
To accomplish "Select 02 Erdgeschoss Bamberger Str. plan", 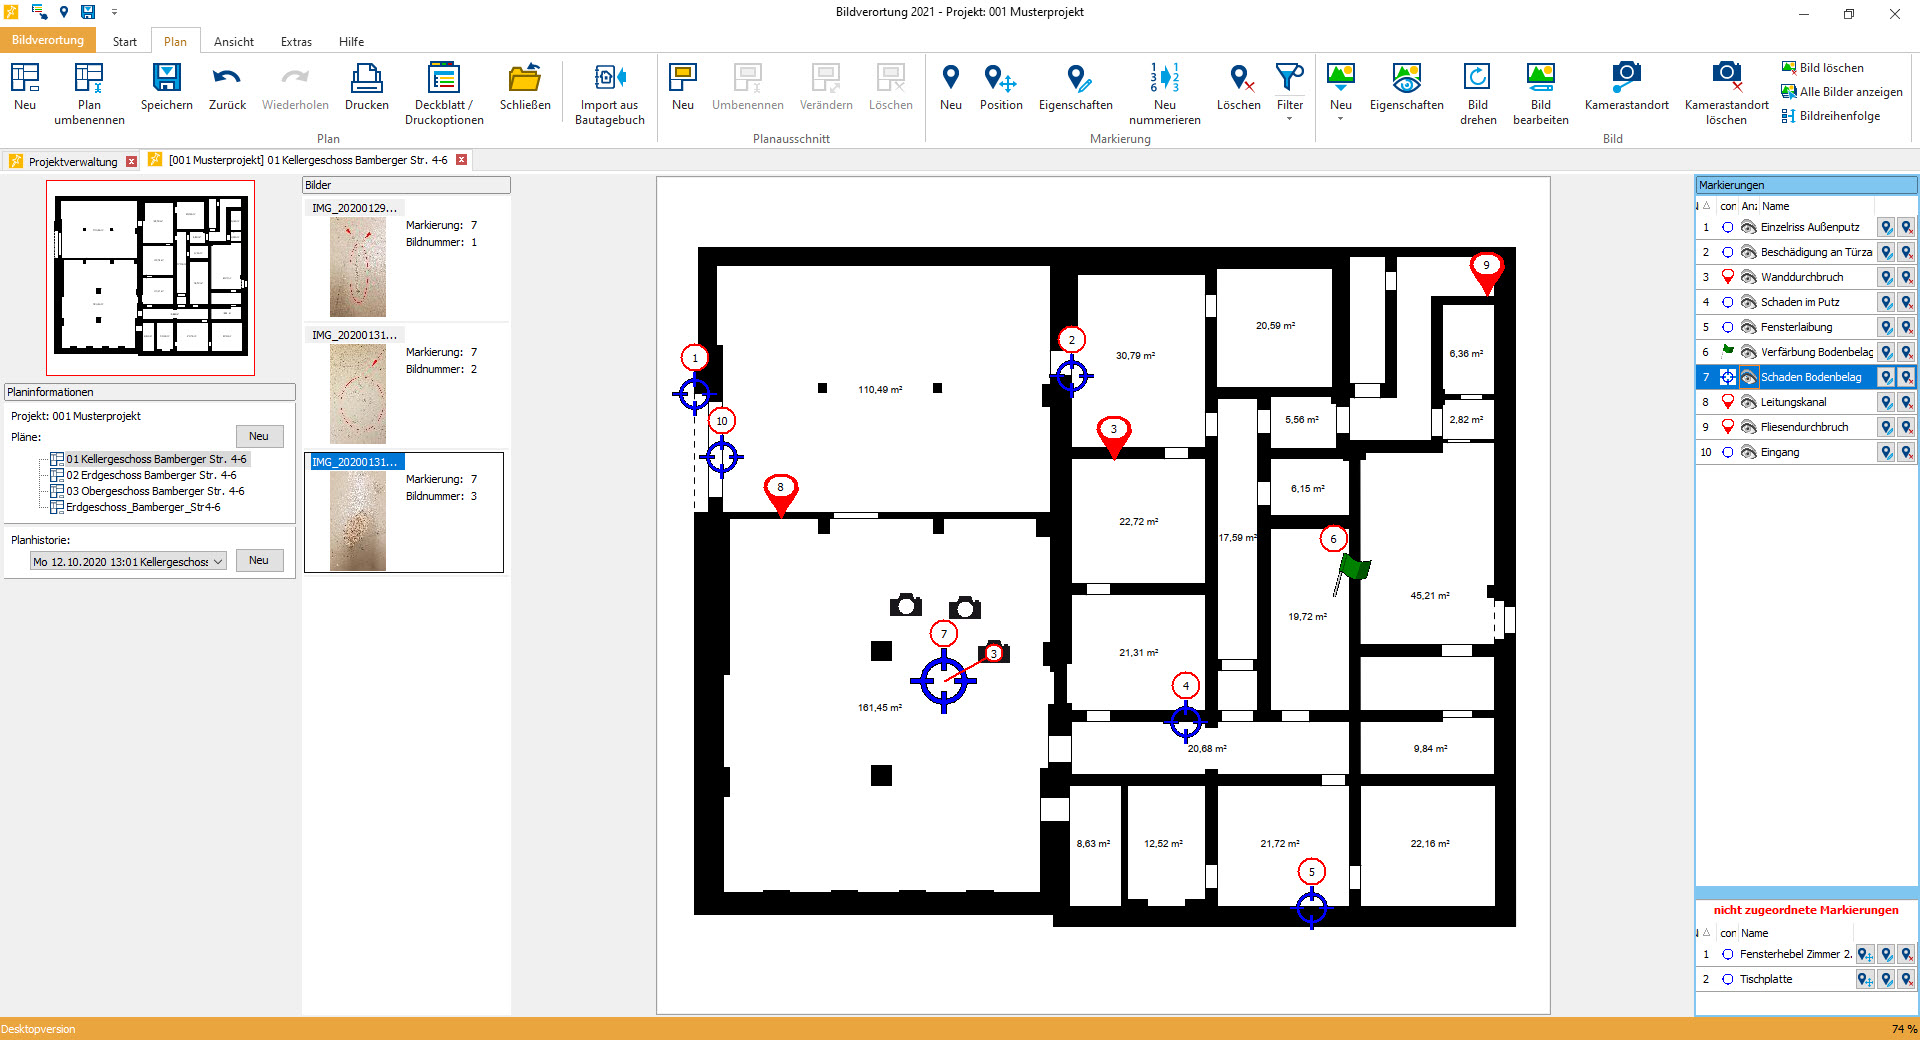I will click(x=151, y=475).
